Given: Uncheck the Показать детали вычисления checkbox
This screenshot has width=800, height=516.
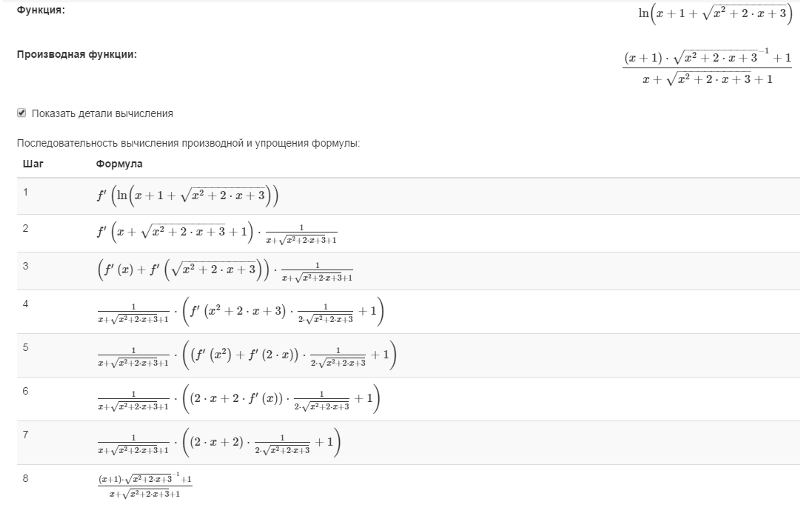Looking at the screenshot, I should [21, 113].
